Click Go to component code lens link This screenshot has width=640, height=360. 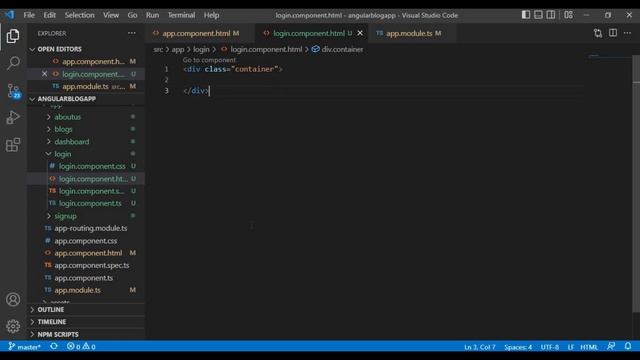coord(209,60)
